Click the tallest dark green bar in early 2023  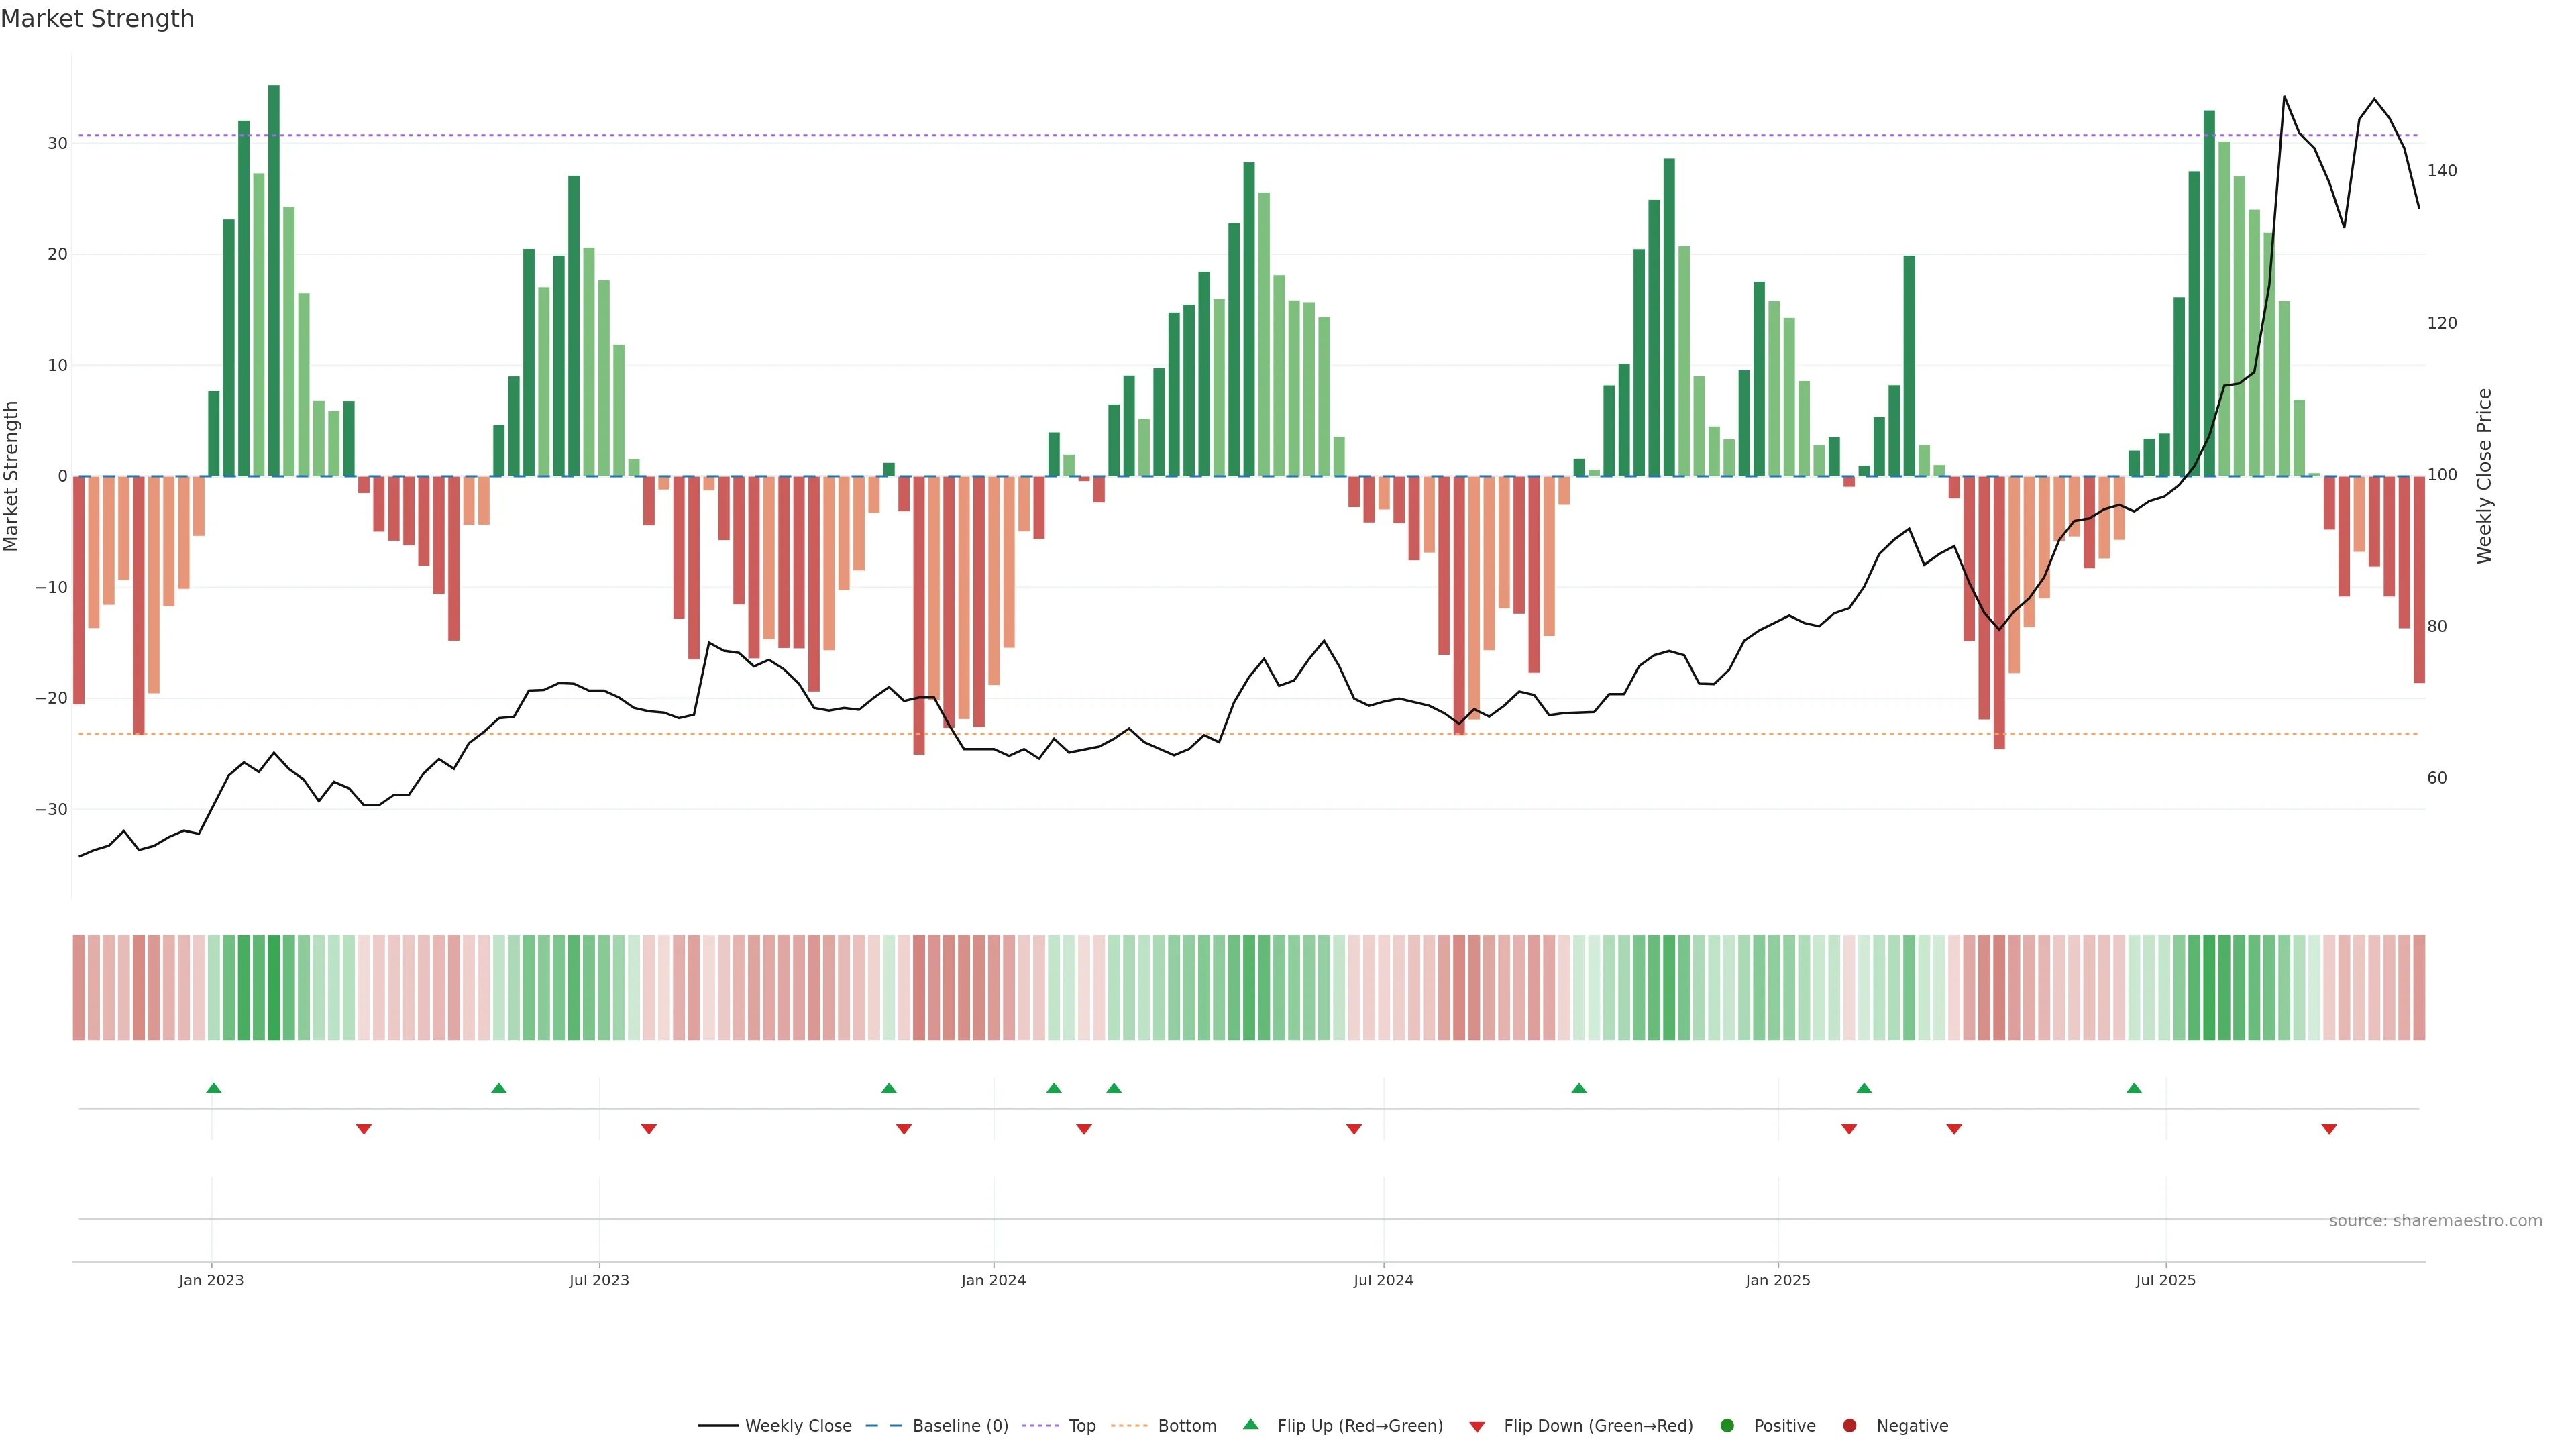click(x=274, y=280)
